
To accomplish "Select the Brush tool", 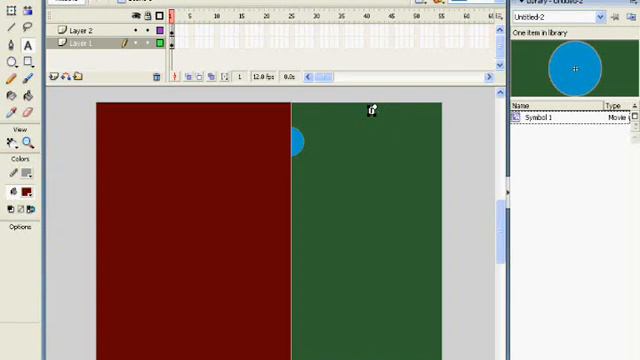I will click(x=28, y=79).
